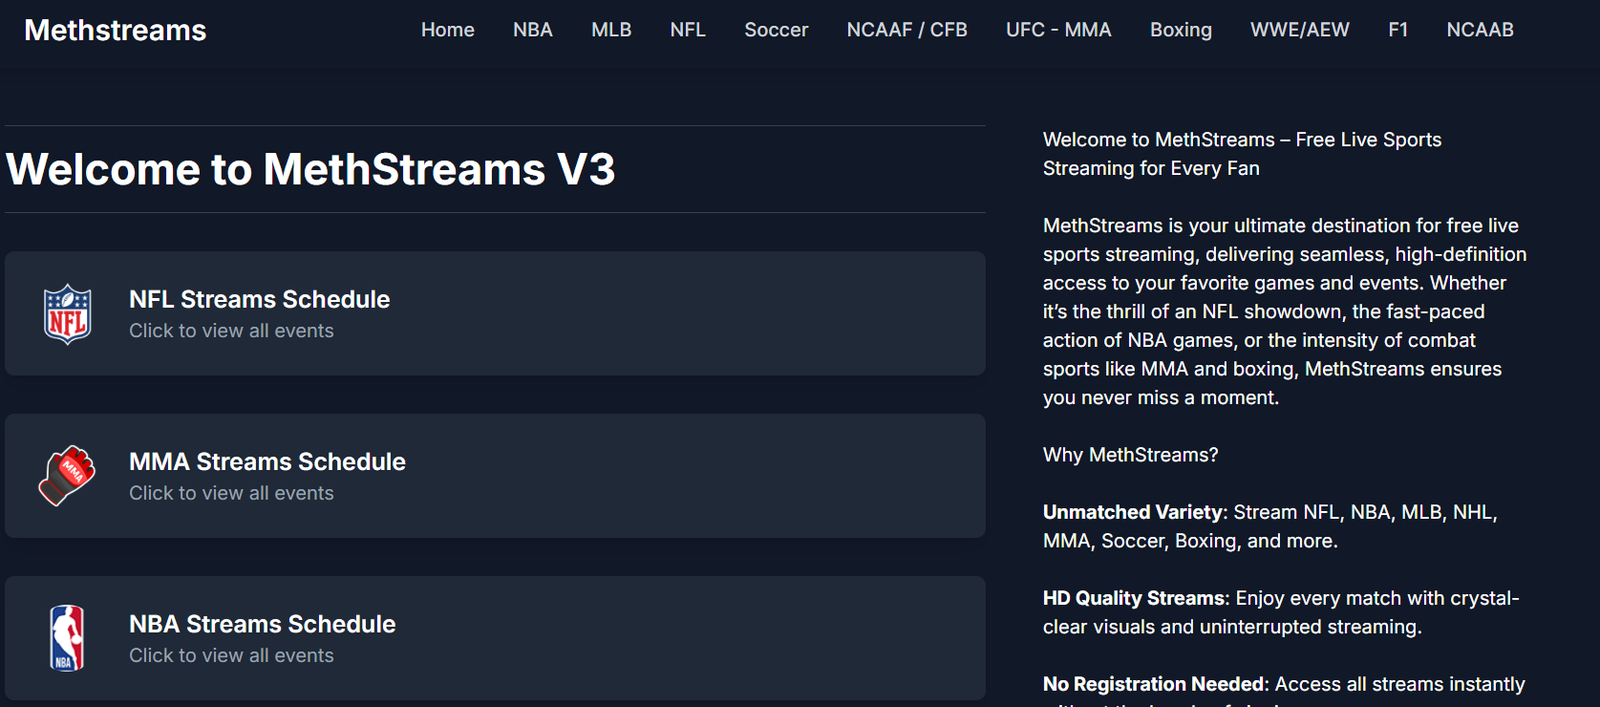Select NCAAF / CFB in navigation
Viewport: 1600px width, 707px height.
[x=907, y=30]
